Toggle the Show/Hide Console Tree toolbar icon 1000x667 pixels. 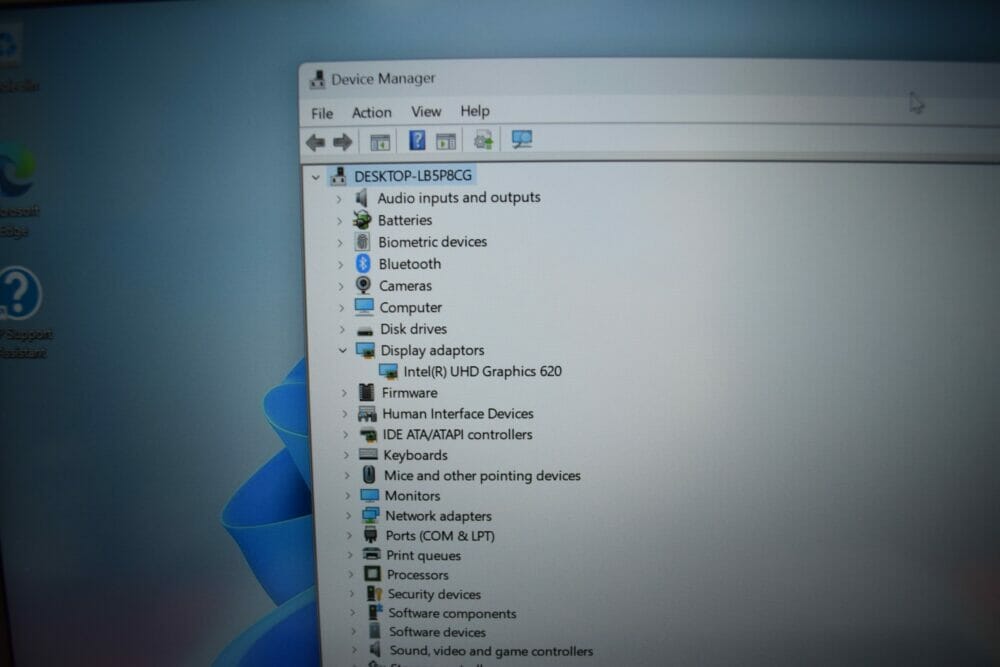380,142
